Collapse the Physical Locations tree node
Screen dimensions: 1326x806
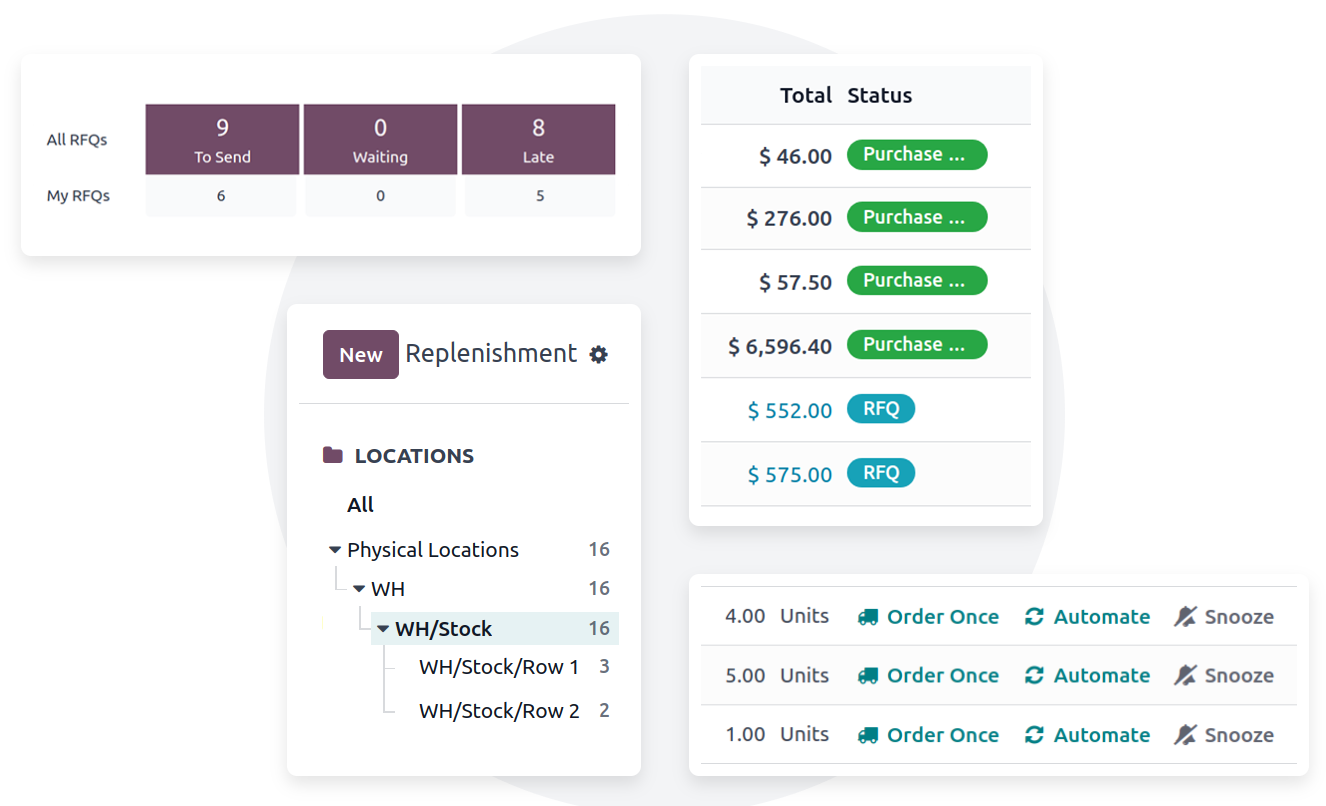click(x=335, y=550)
